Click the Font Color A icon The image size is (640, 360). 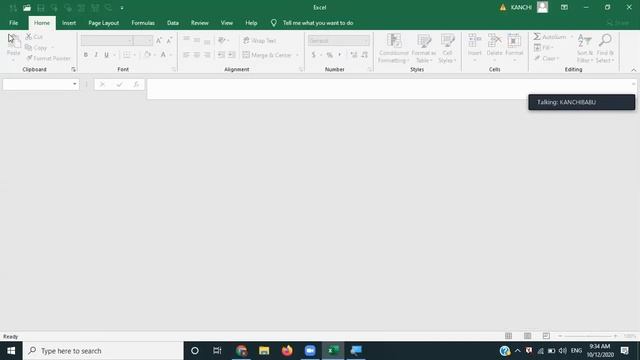point(163,55)
